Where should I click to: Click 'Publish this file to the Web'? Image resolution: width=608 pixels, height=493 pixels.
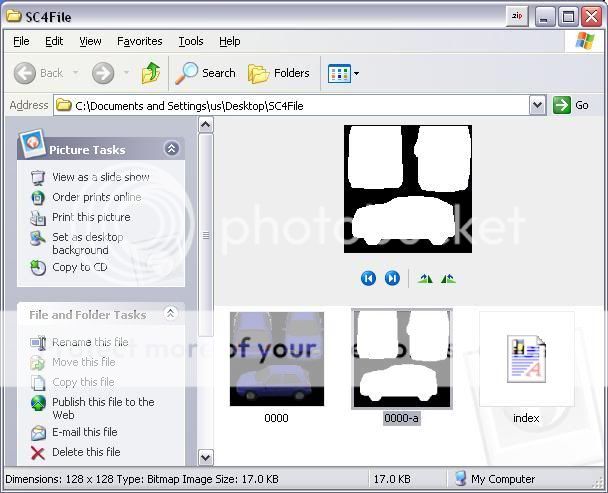(103, 408)
